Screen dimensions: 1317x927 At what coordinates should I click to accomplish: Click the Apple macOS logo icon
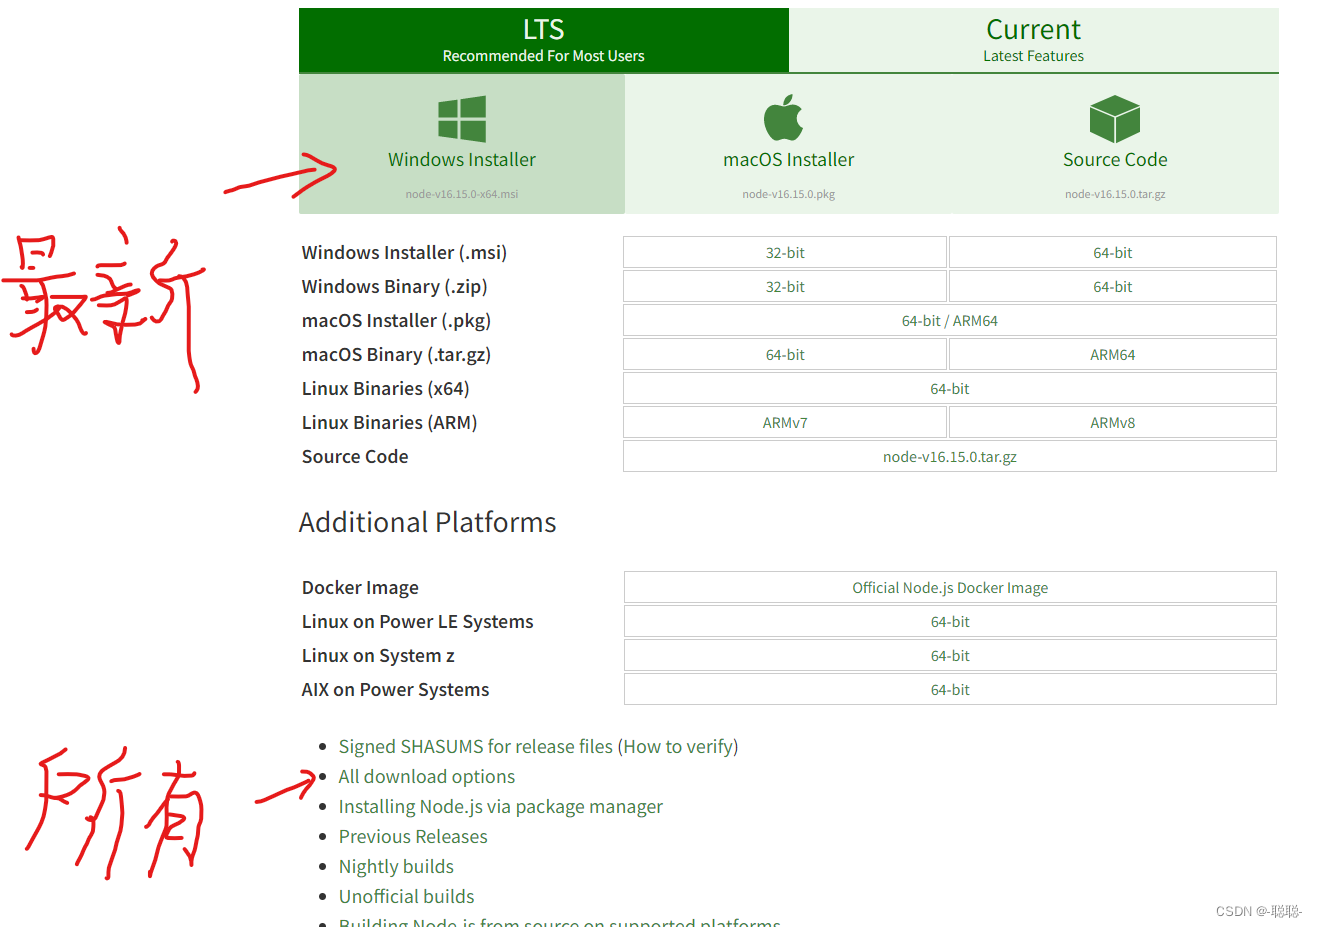pos(784,118)
